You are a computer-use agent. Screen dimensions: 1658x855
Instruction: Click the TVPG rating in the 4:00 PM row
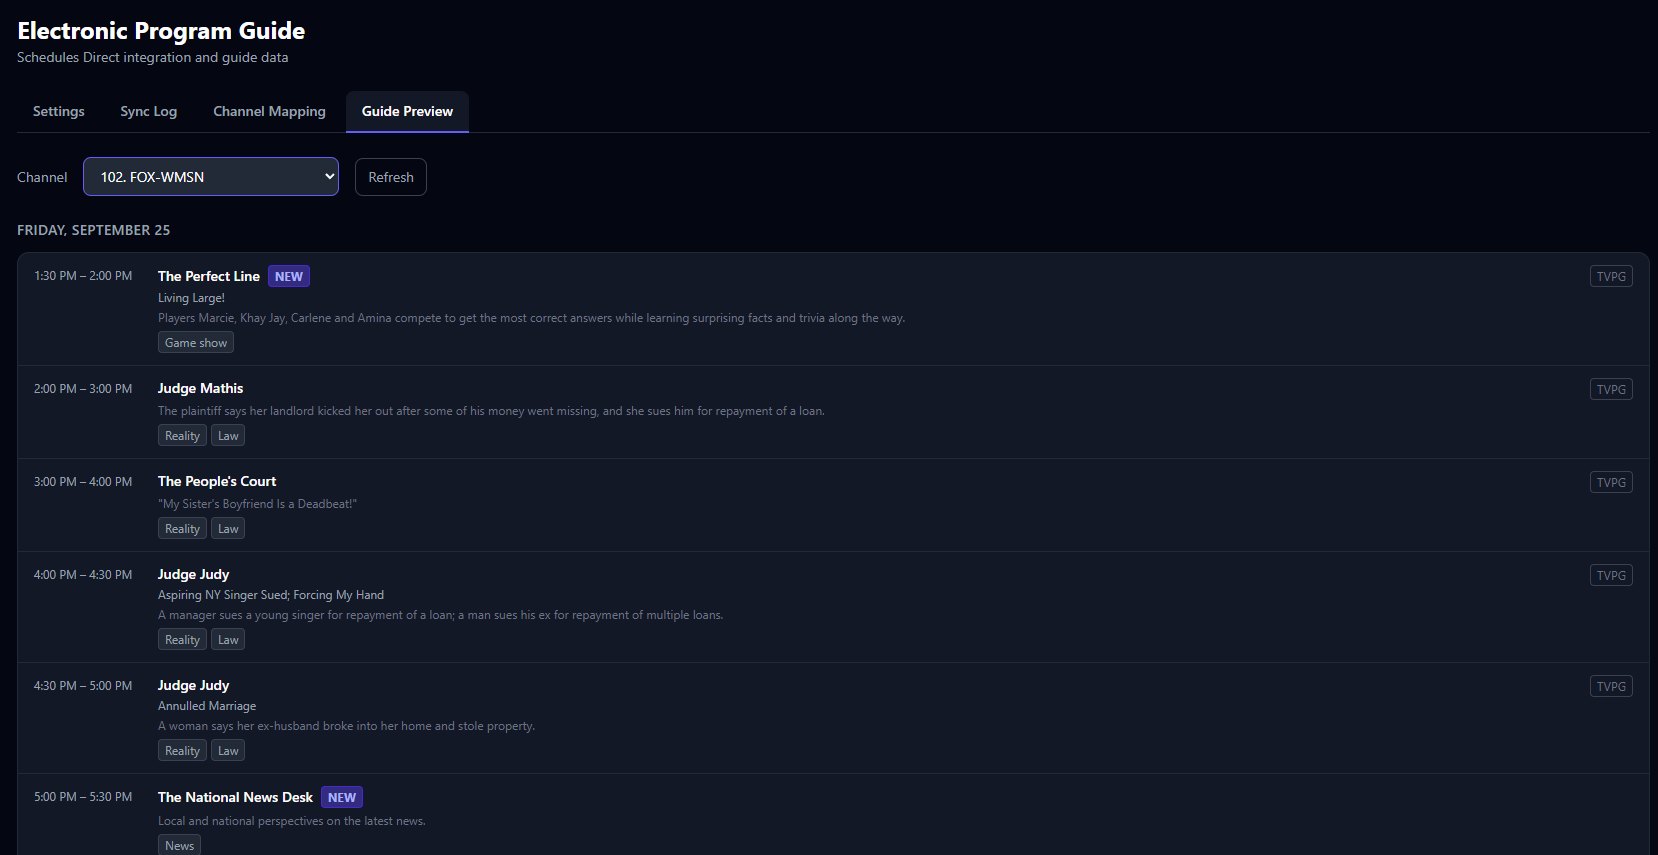click(1611, 575)
